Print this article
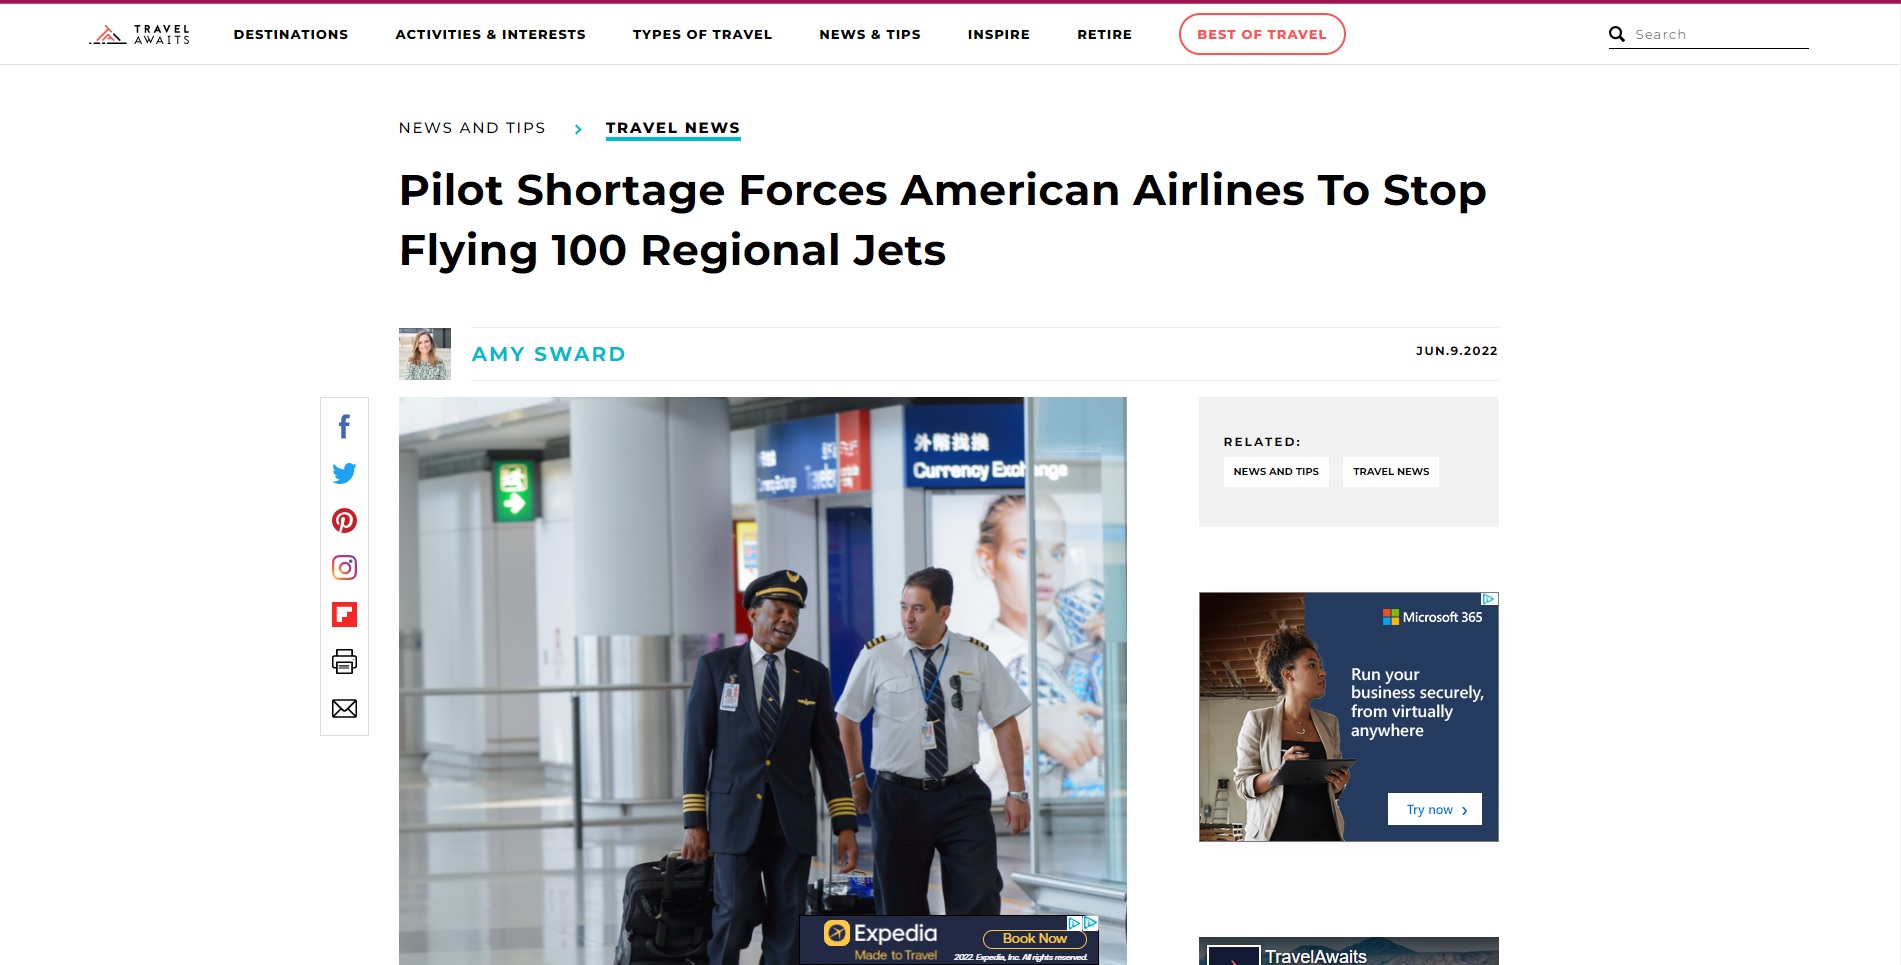This screenshot has height=965, width=1901. [344, 661]
